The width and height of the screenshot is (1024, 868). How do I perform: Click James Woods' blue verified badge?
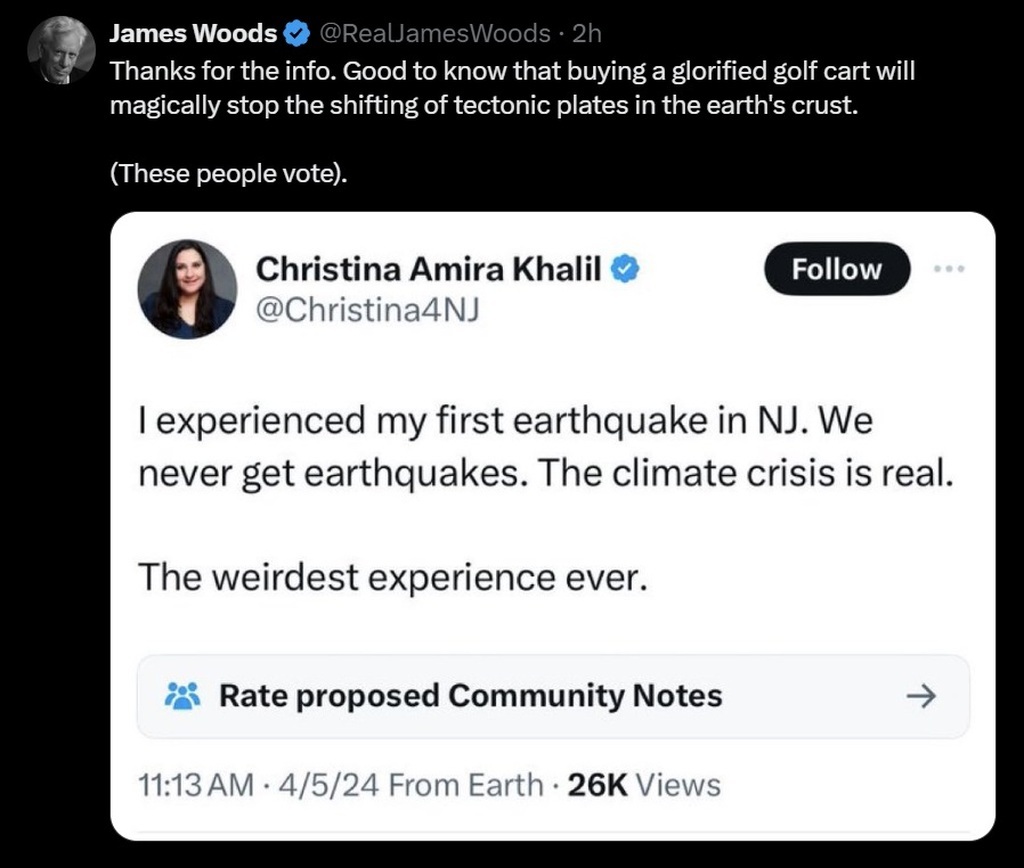pyautogui.click(x=297, y=34)
